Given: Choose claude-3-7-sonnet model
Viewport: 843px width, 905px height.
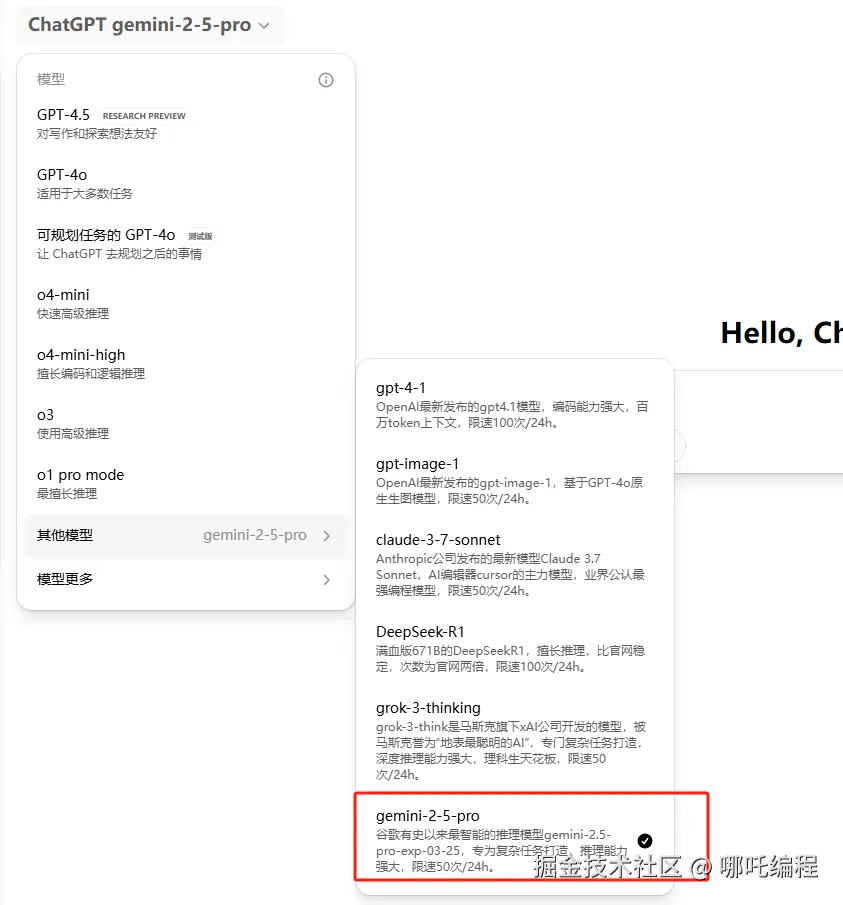Looking at the screenshot, I should pos(515,564).
